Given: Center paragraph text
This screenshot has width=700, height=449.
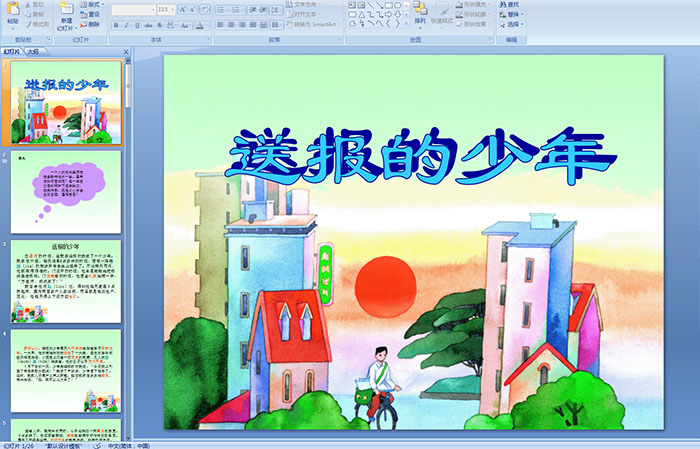Looking at the screenshot, I should pyautogui.click(x=231, y=25).
